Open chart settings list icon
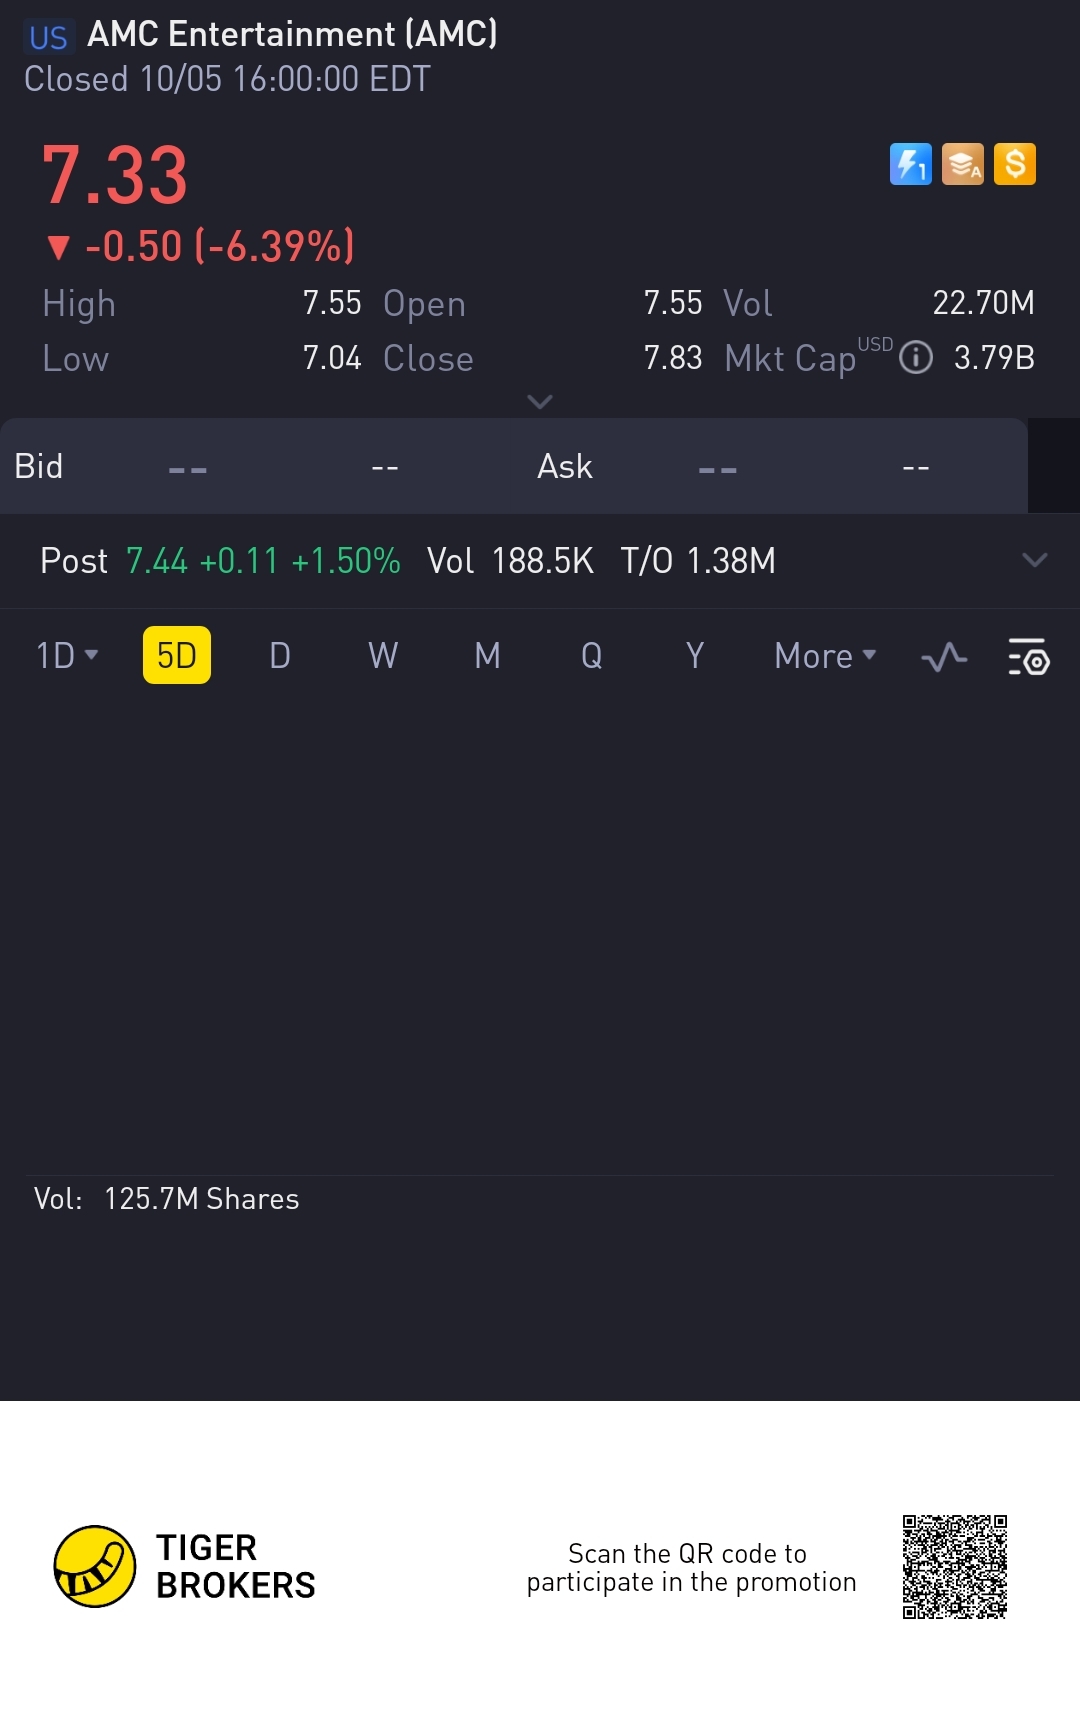 [1028, 657]
